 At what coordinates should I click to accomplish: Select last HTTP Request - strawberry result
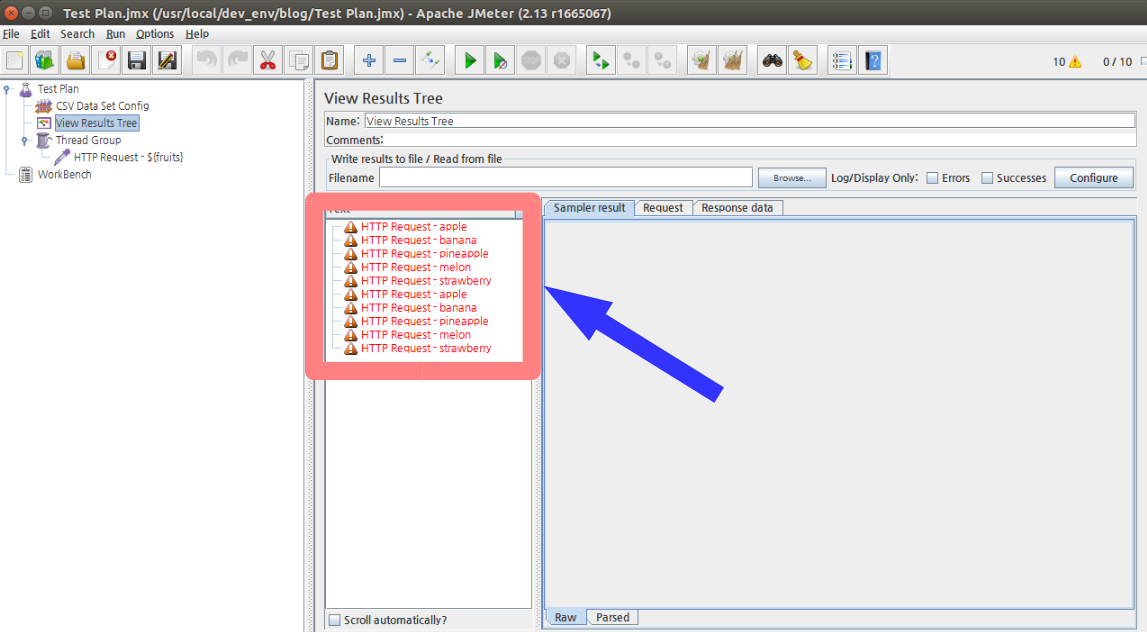pos(426,348)
